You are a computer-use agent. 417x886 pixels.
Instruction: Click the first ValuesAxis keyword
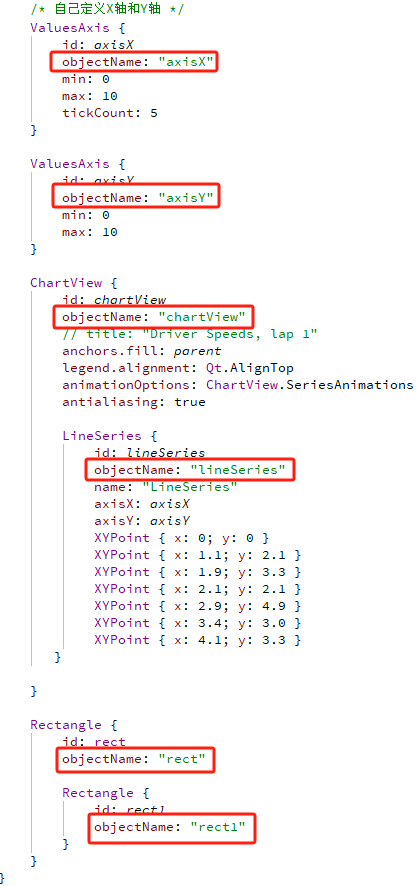coord(70,28)
